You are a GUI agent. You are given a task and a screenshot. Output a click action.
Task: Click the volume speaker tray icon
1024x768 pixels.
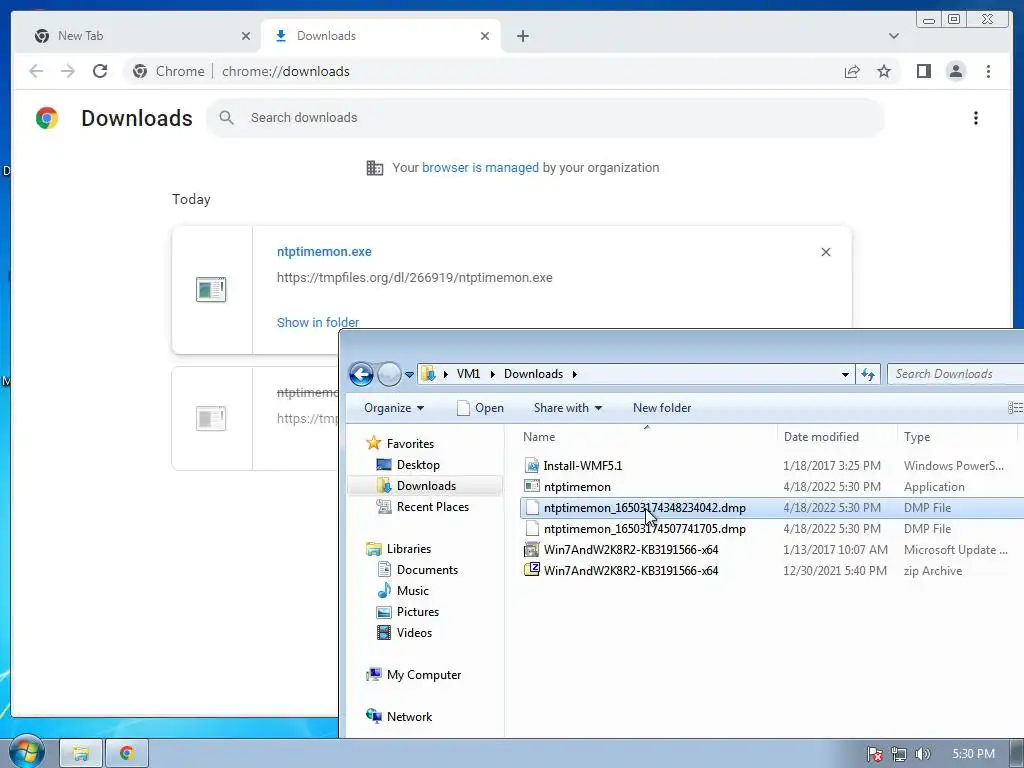(x=922, y=754)
